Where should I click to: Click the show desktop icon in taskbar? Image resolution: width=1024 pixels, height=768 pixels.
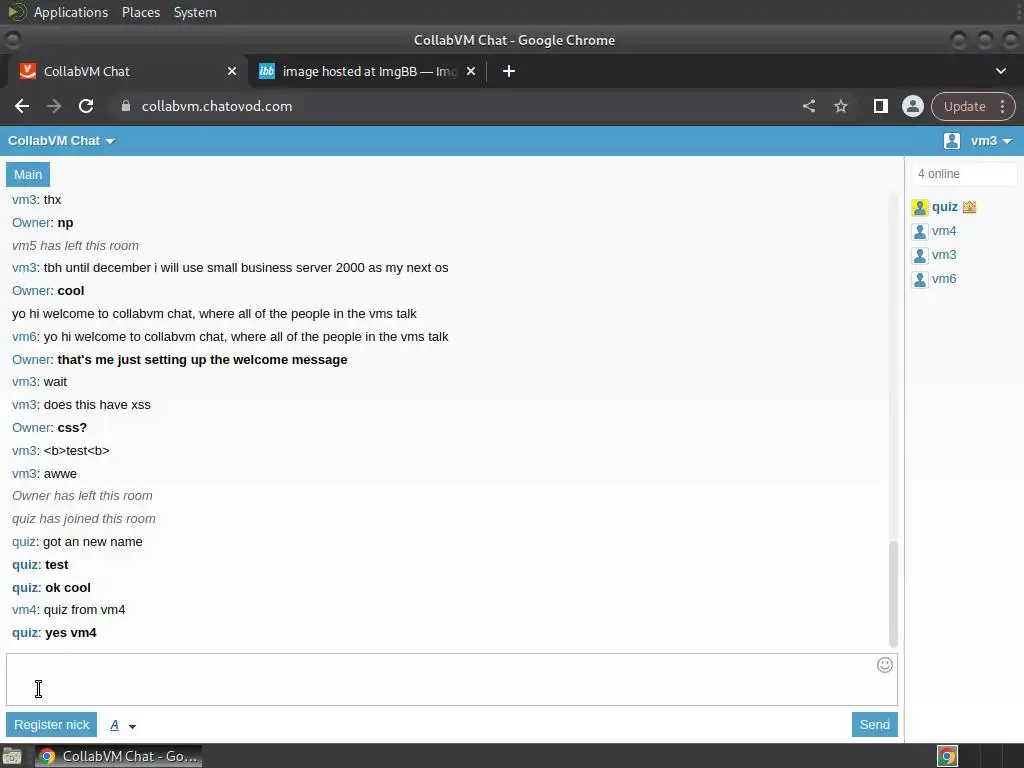[x=12, y=756]
